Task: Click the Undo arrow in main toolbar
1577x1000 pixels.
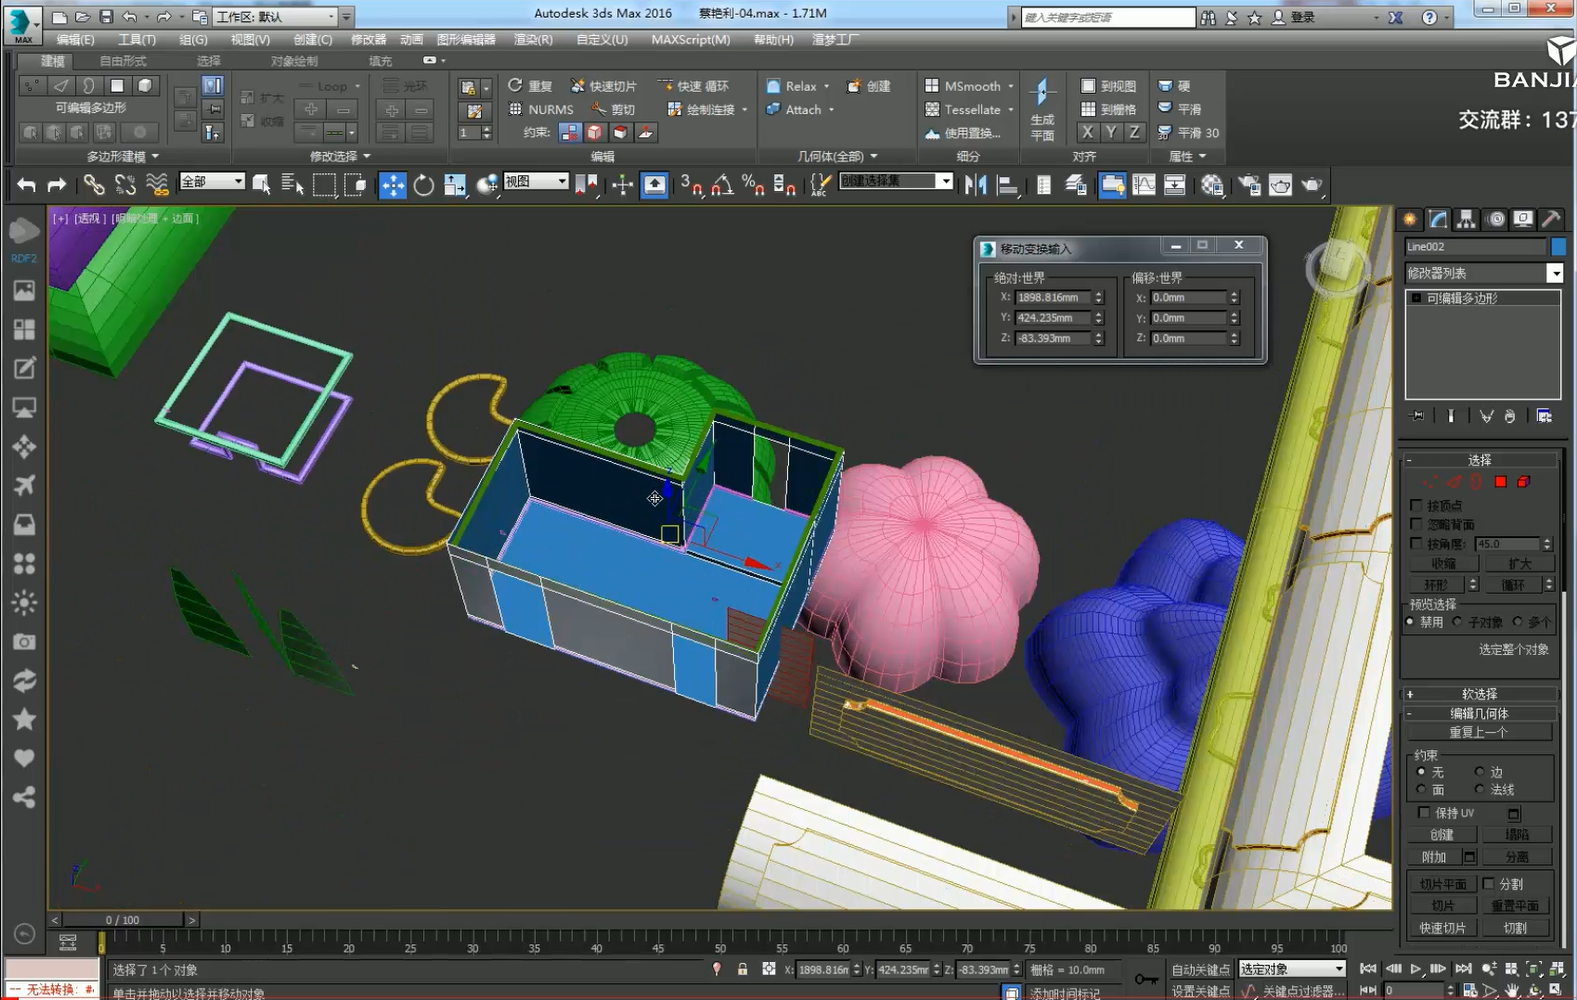Action: point(26,185)
